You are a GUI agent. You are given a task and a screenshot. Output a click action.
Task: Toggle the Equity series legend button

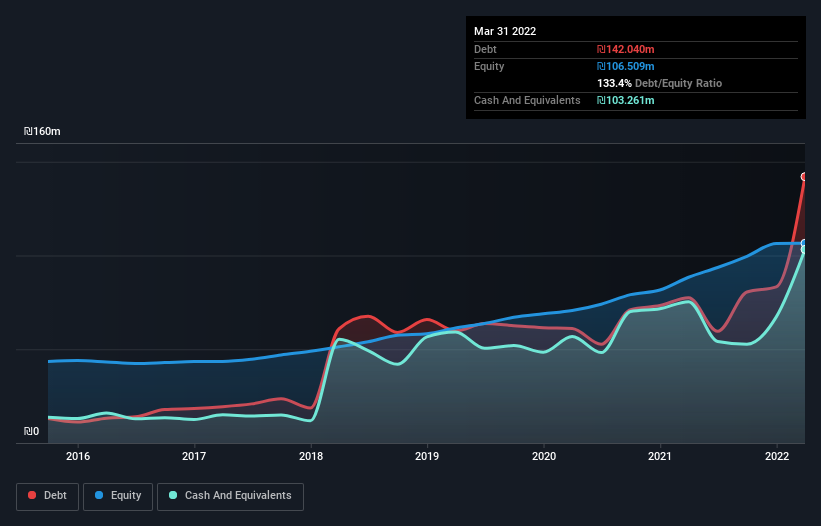pos(118,496)
